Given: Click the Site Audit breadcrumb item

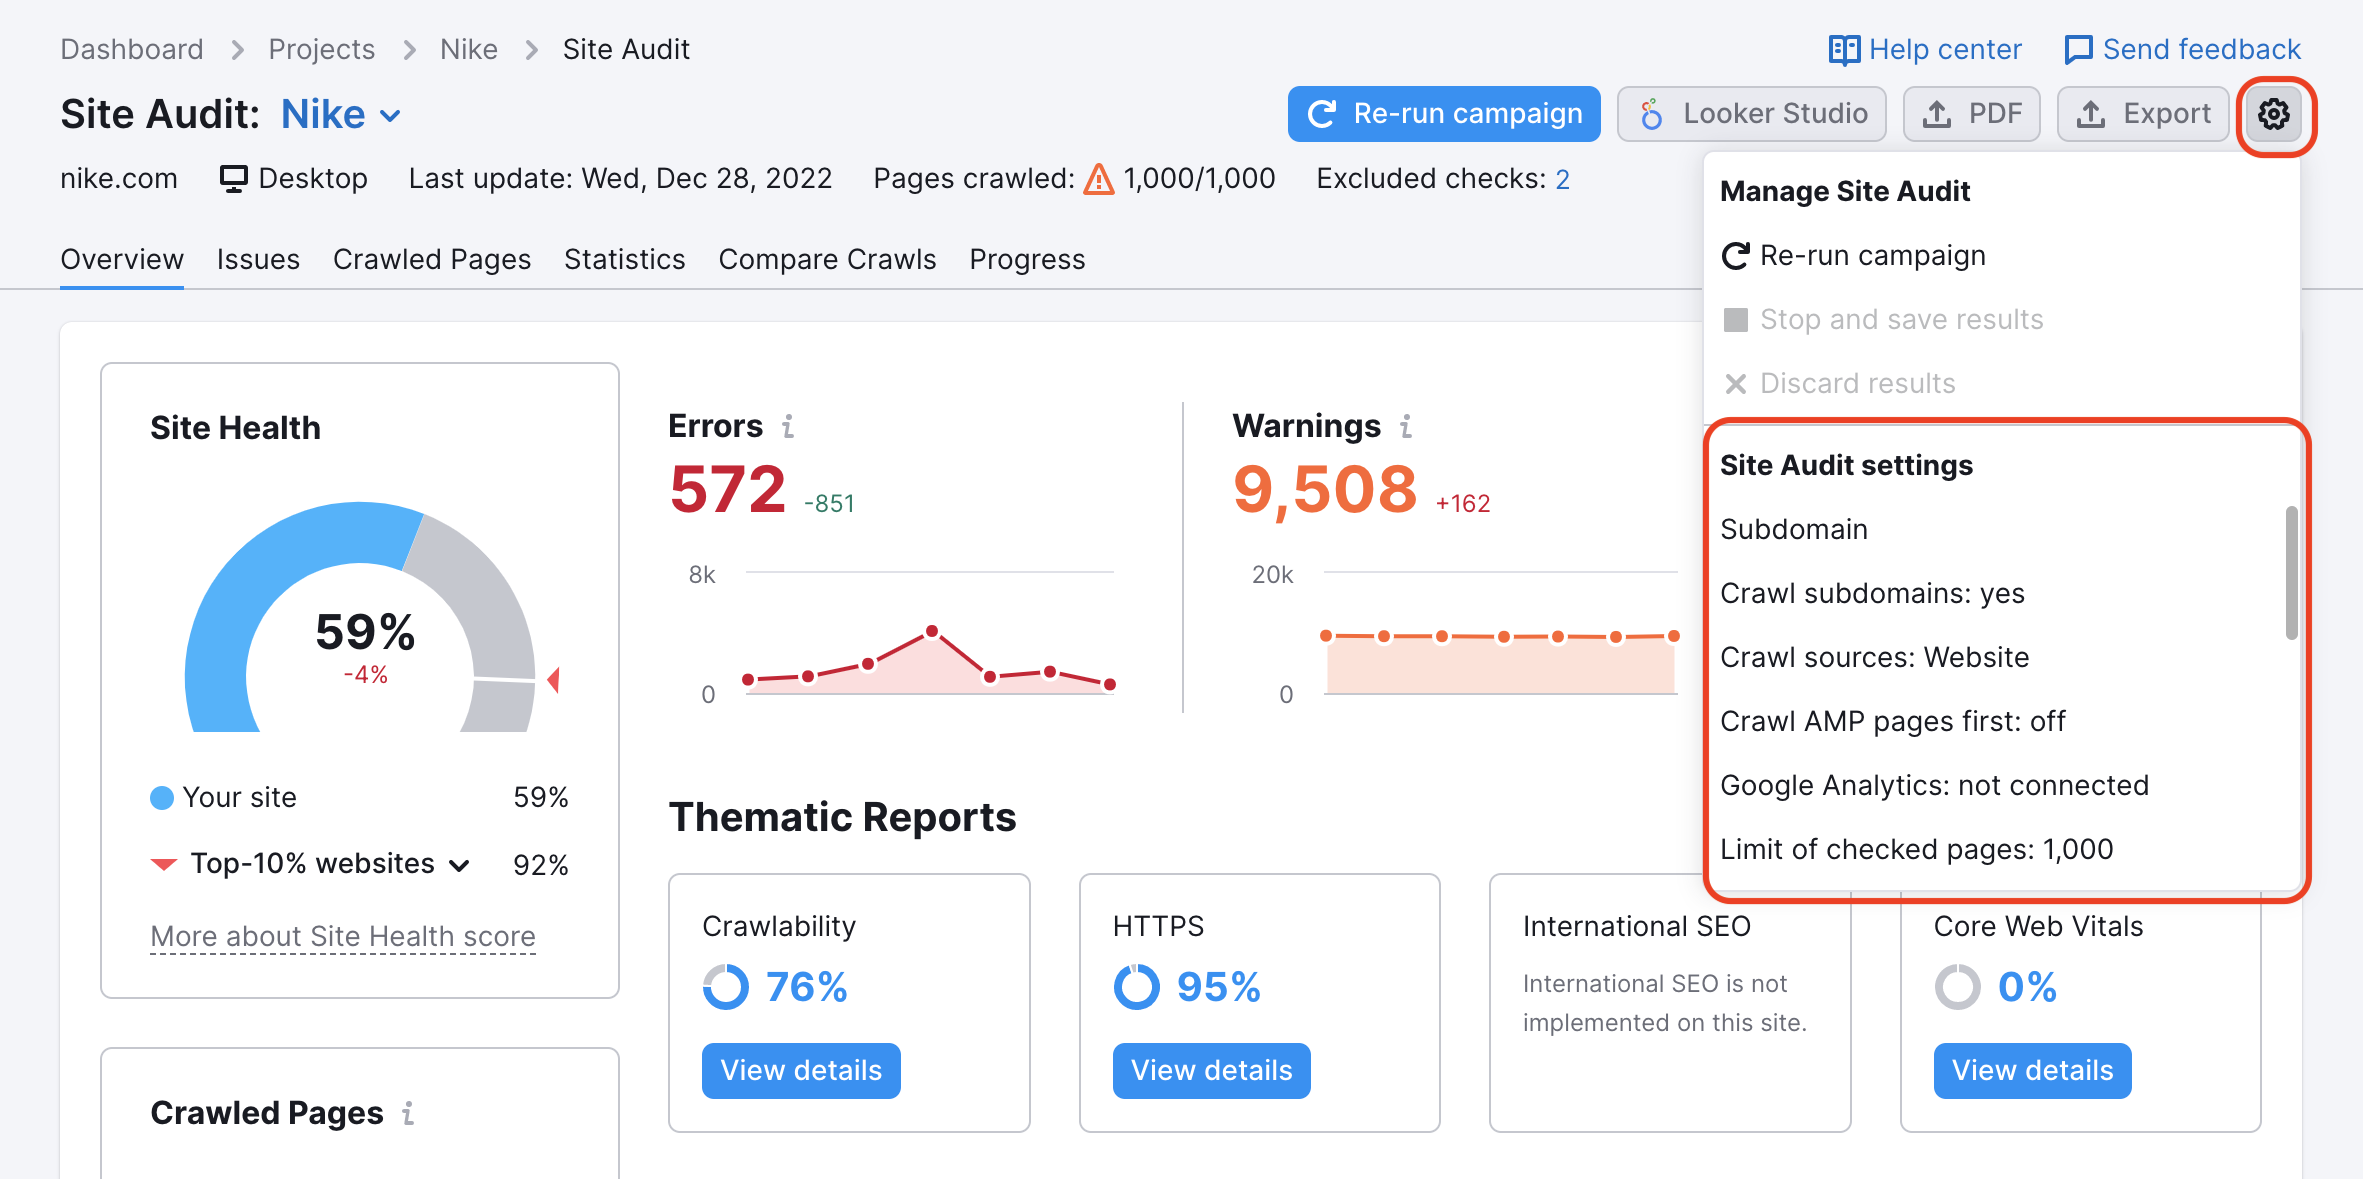Looking at the screenshot, I should point(626,50).
